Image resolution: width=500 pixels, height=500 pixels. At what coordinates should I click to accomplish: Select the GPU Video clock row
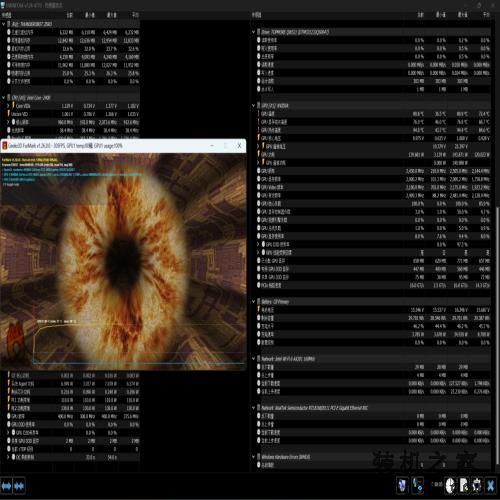[373, 187]
